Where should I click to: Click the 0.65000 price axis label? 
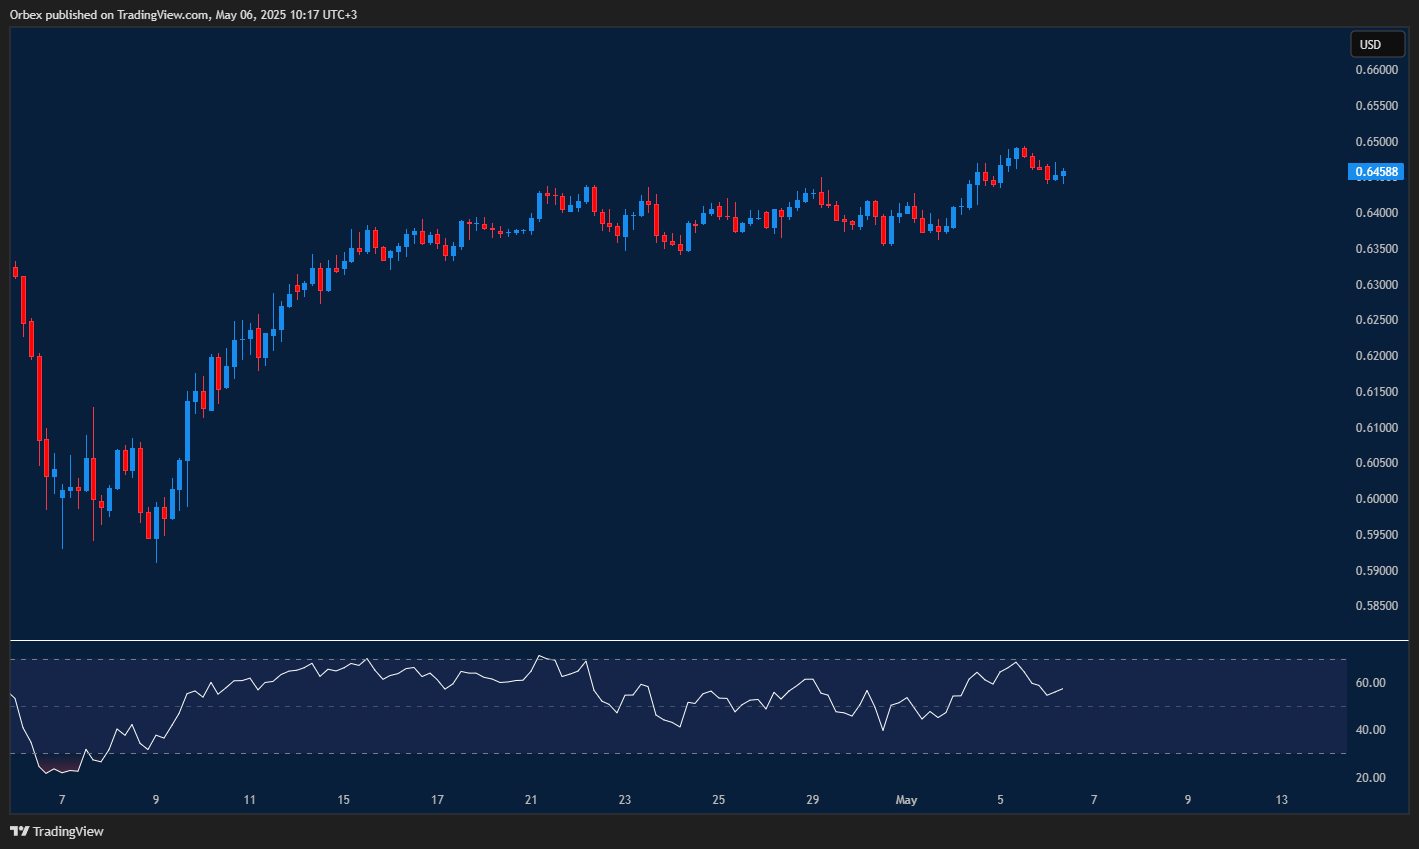[x=1376, y=142]
